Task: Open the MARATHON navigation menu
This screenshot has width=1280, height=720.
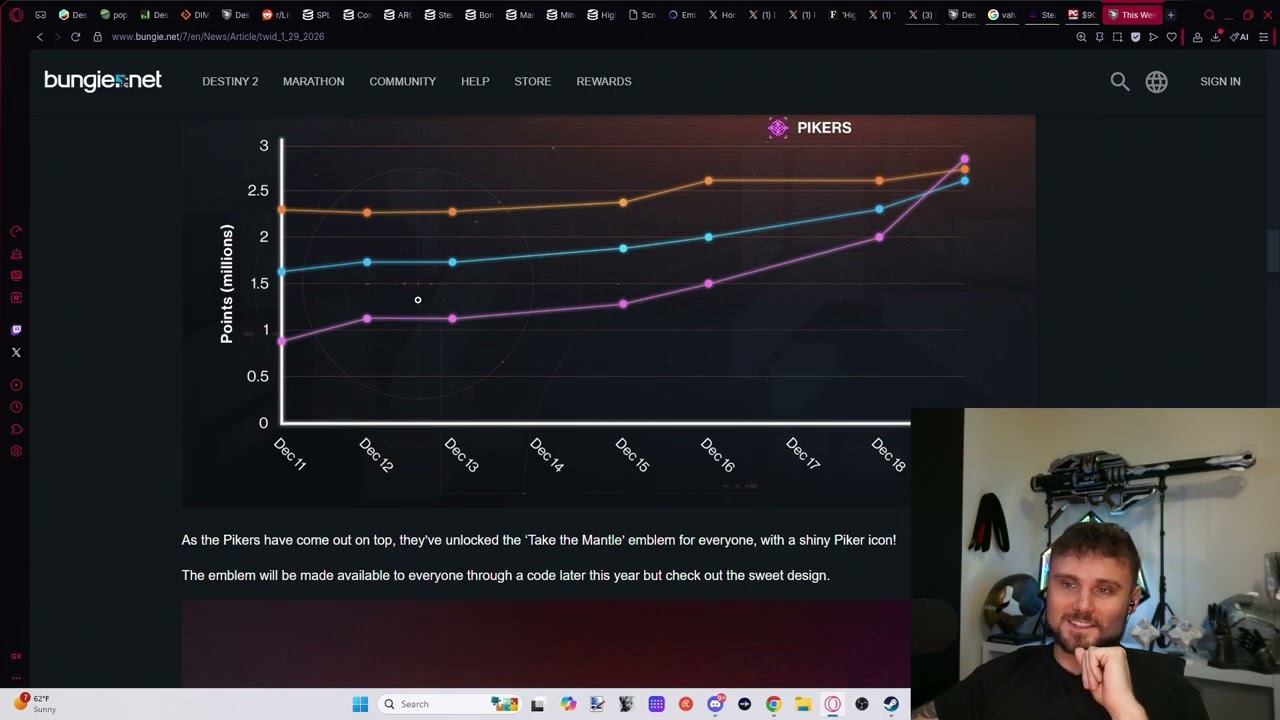Action: click(313, 82)
